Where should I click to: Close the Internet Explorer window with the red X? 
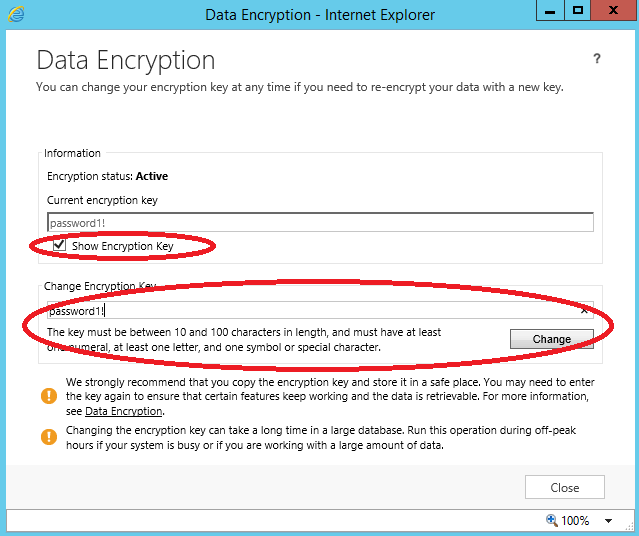point(613,11)
